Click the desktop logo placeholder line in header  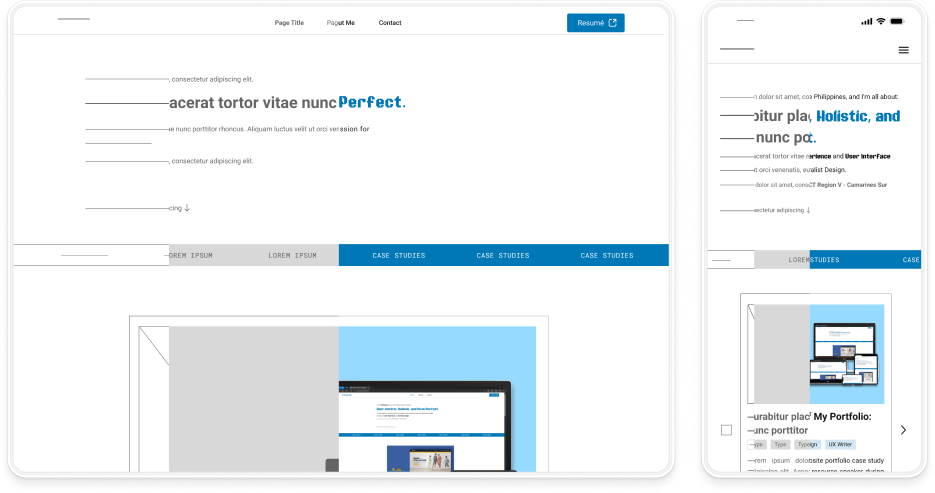pos(74,19)
